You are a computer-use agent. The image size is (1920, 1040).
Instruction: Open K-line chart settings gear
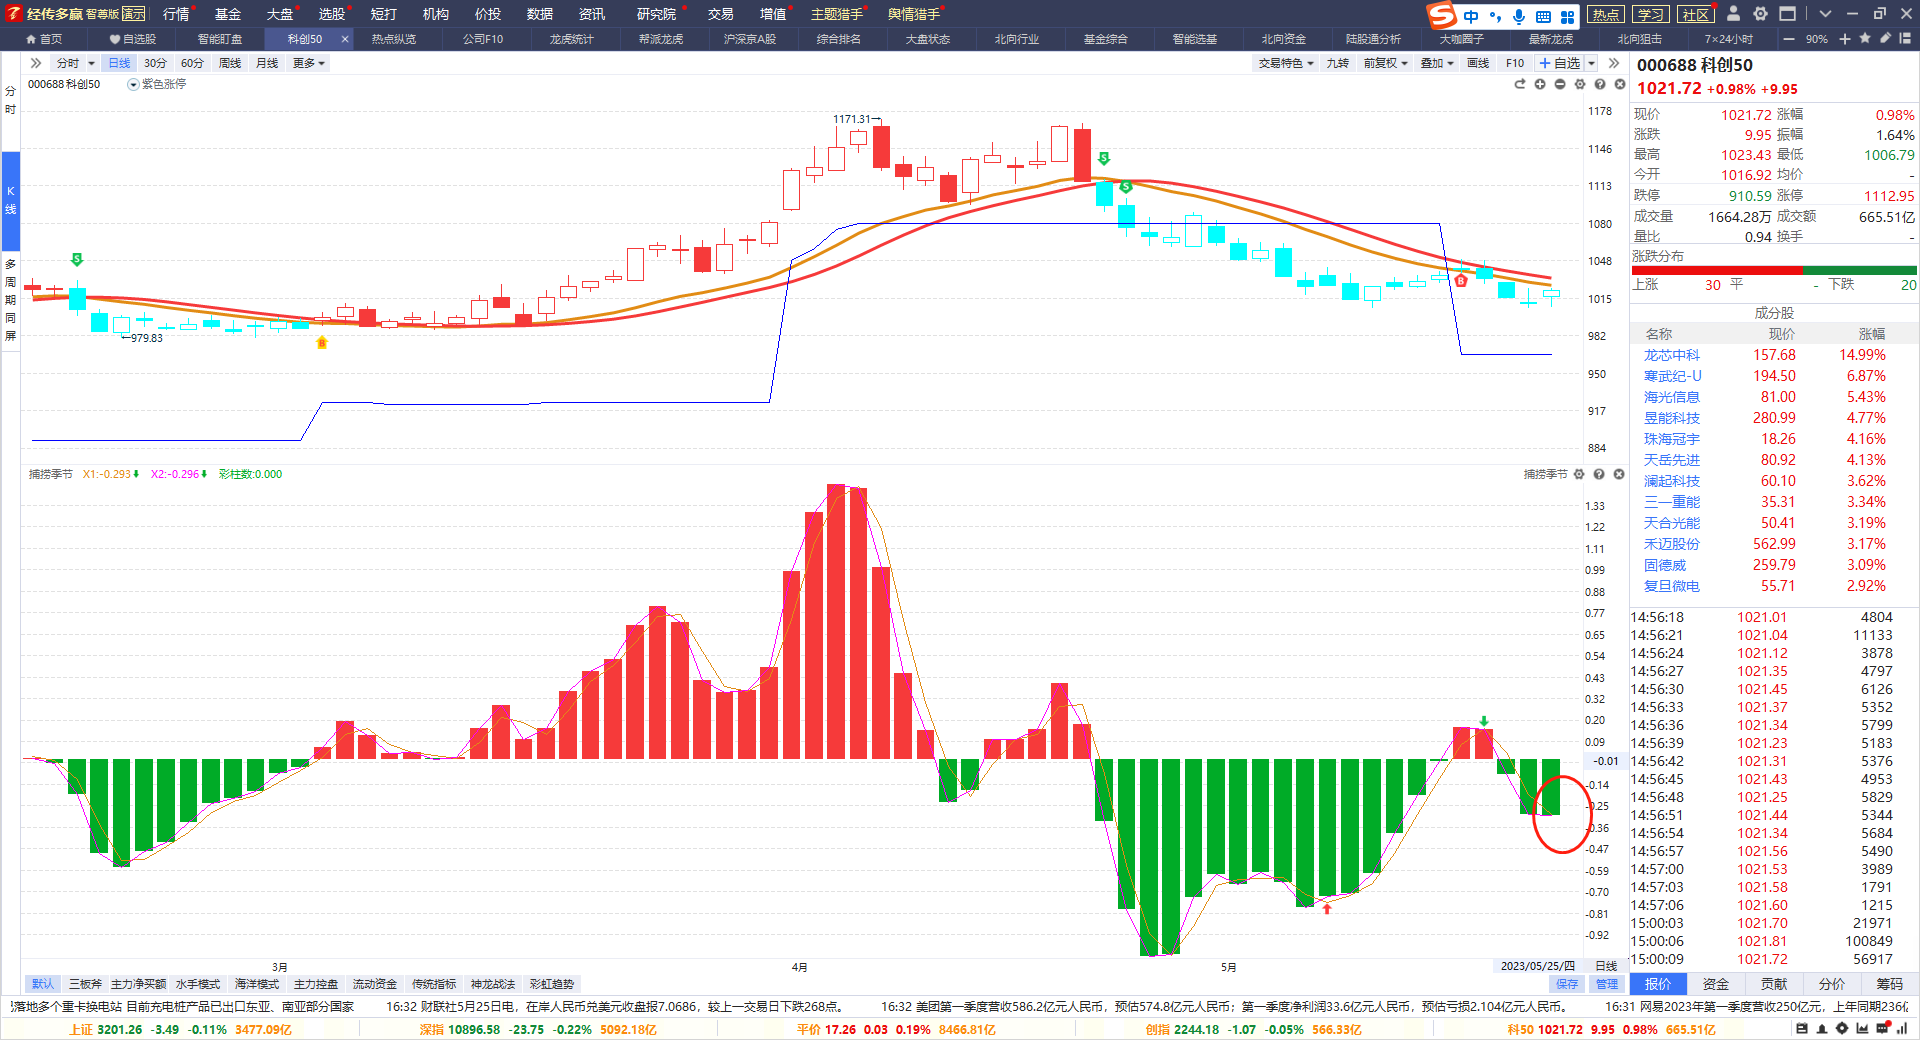point(1580,84)
